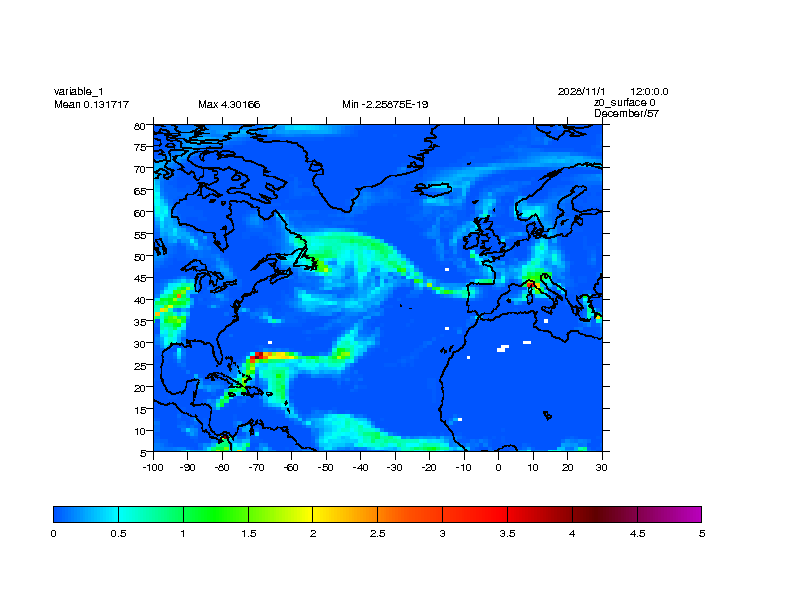The width and height of the screenshot is (792, 612).
Task: Select the 'z0_surface 0' level label
Action: [625, 102]
